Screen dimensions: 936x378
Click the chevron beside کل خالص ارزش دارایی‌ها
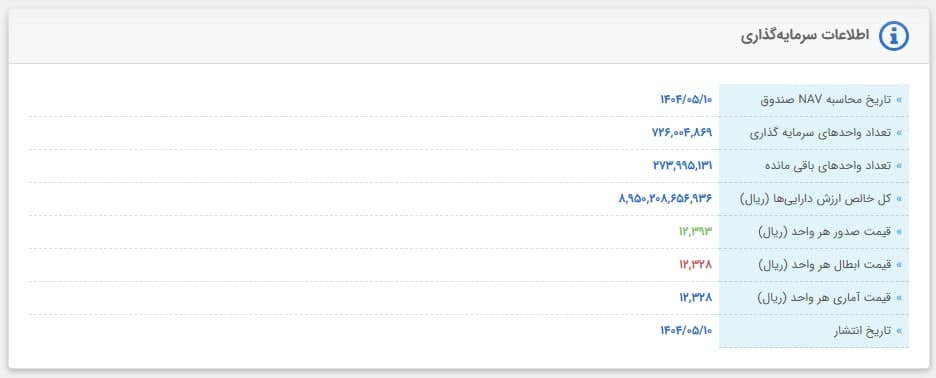point(899,198)
